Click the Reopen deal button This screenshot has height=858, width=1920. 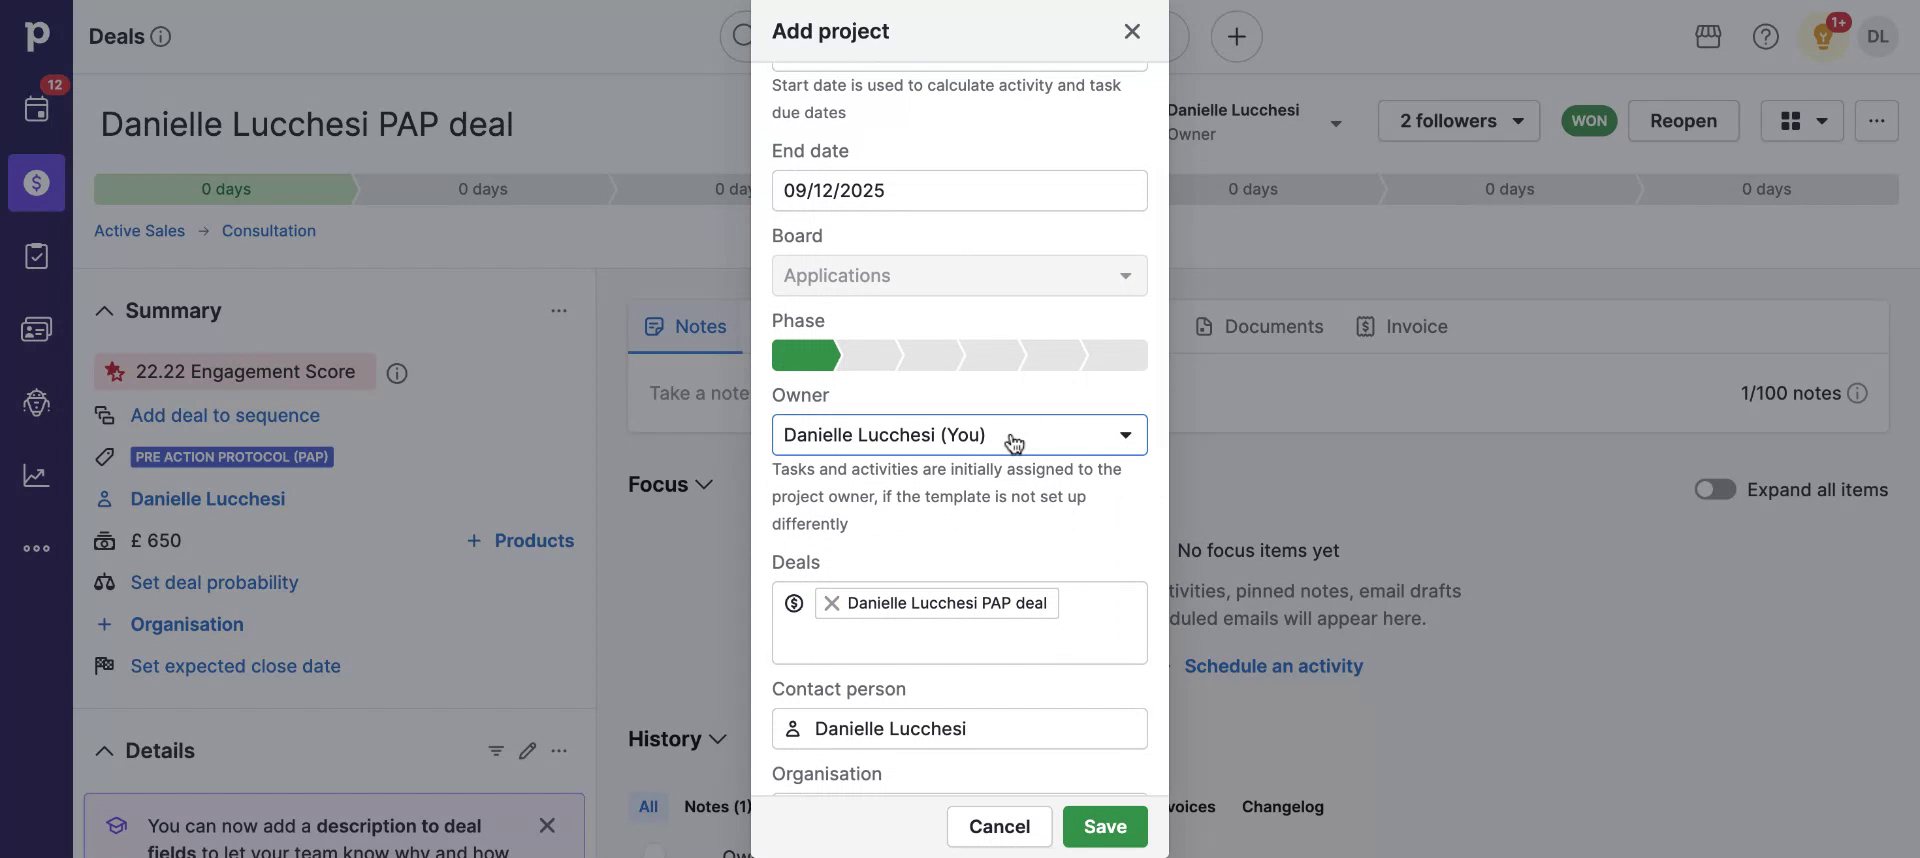click(x=1683, y=121)
